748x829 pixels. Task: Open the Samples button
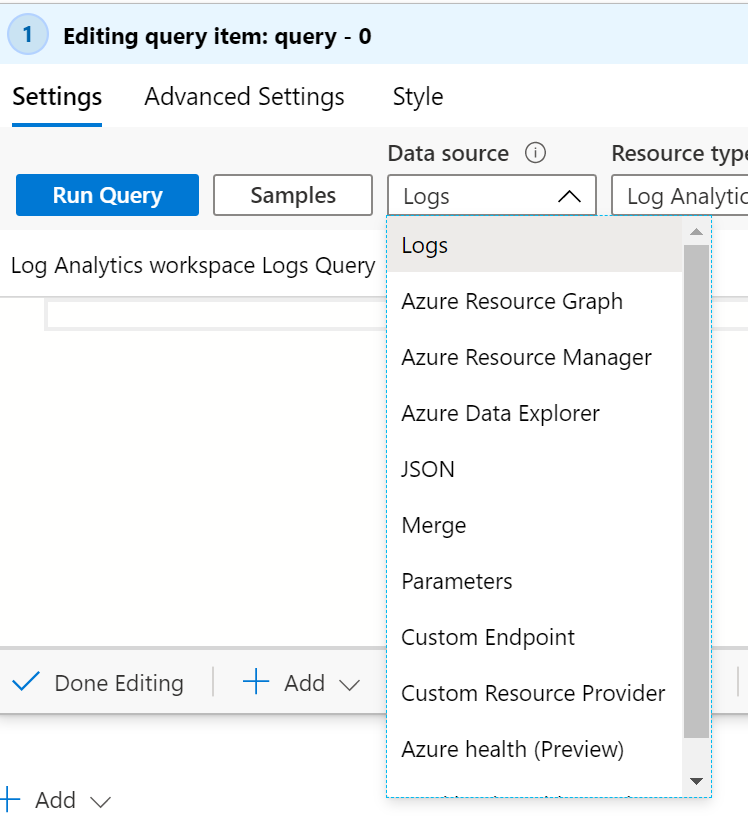point(292,195)
